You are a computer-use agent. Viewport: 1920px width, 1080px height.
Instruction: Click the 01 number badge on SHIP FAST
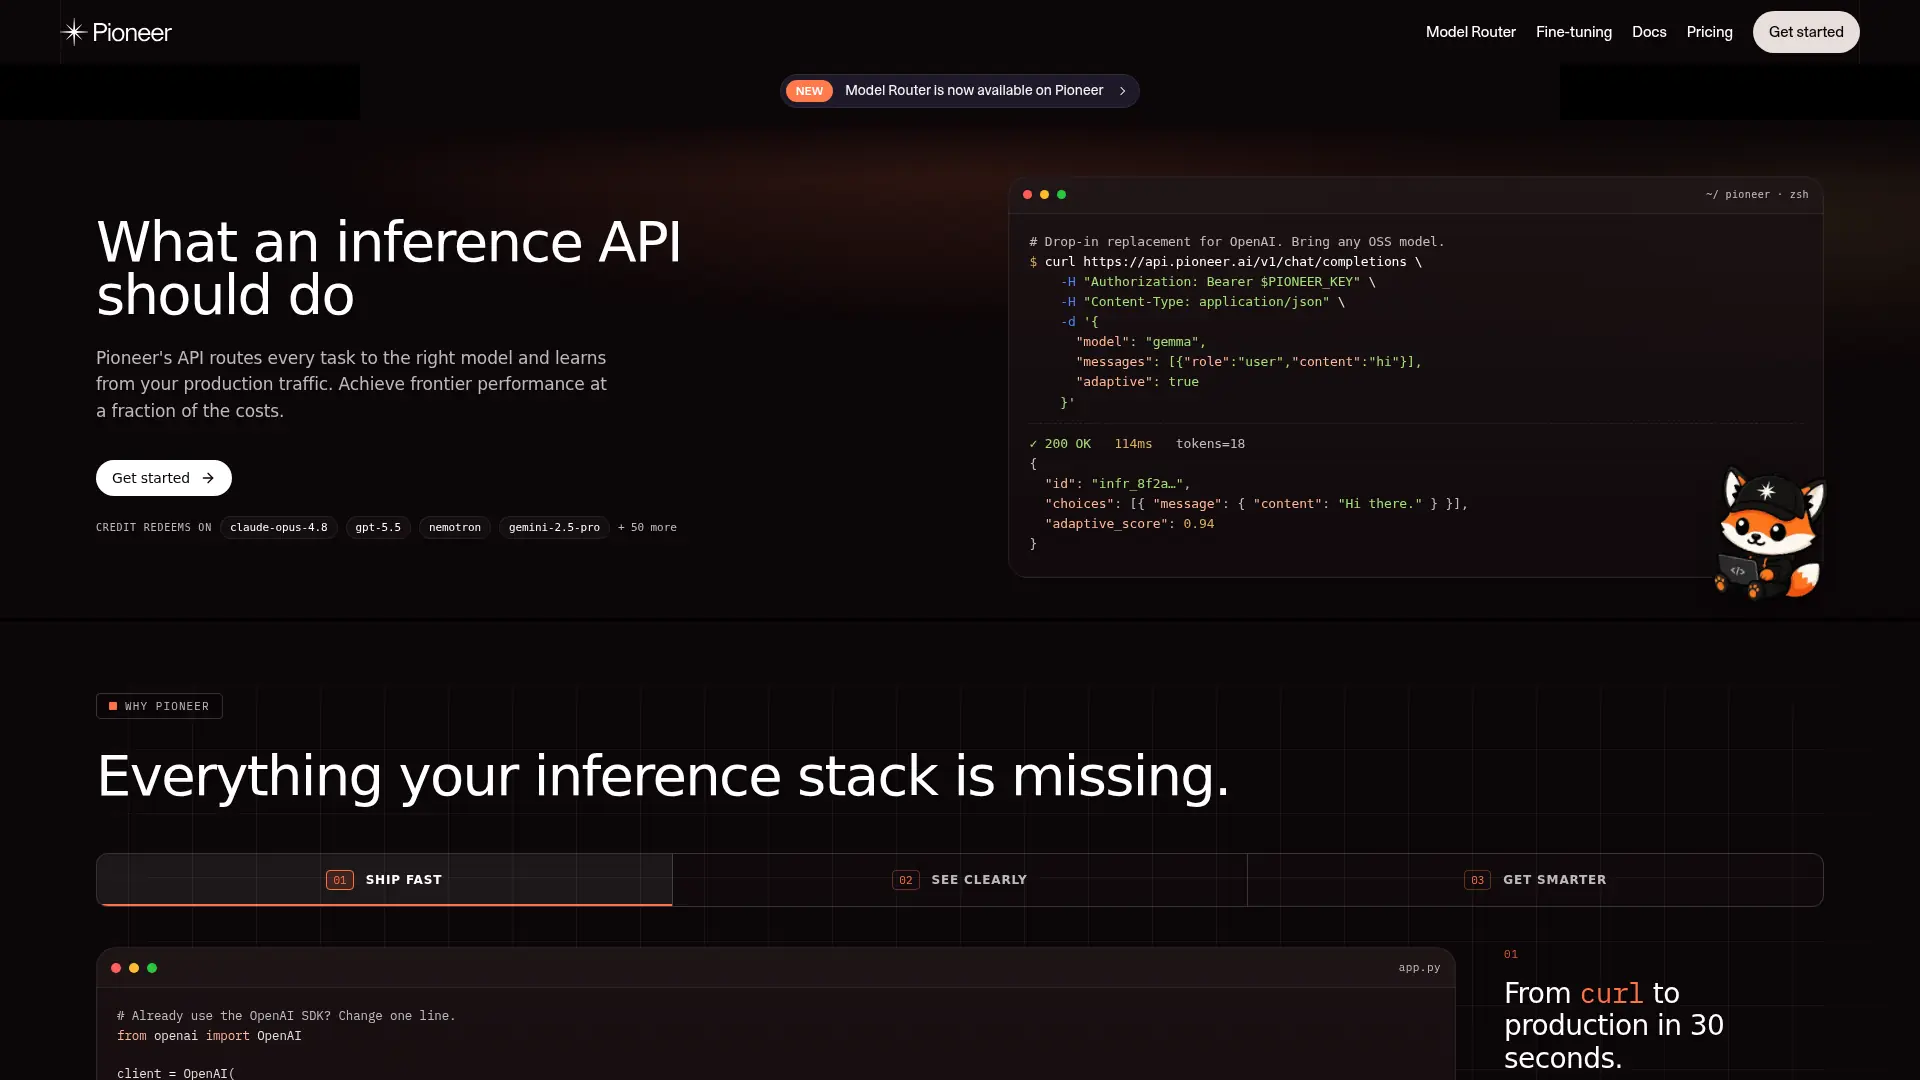[x=340, y=880]
